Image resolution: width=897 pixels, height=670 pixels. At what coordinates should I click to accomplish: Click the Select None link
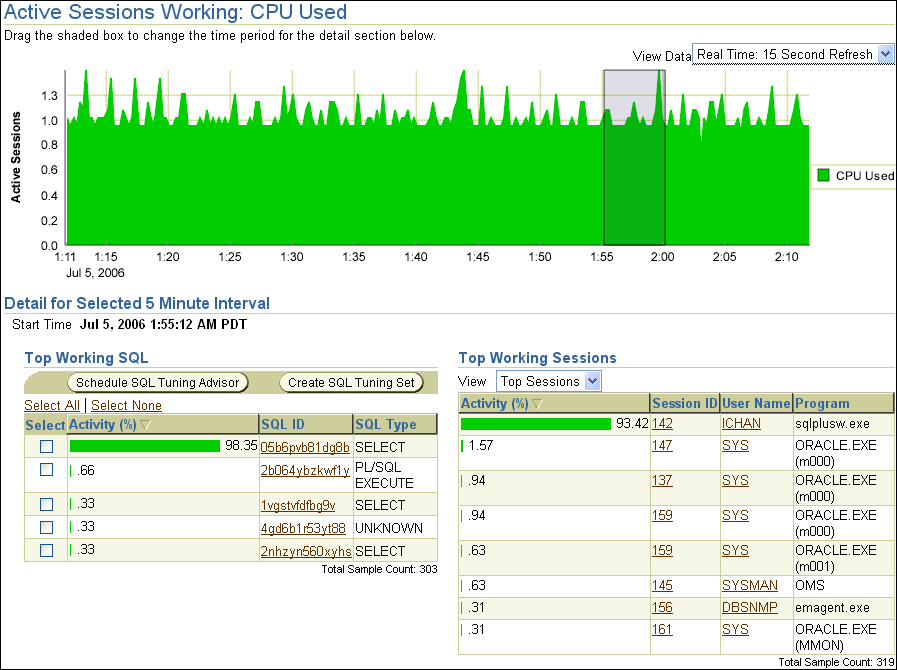coord(127,405)
